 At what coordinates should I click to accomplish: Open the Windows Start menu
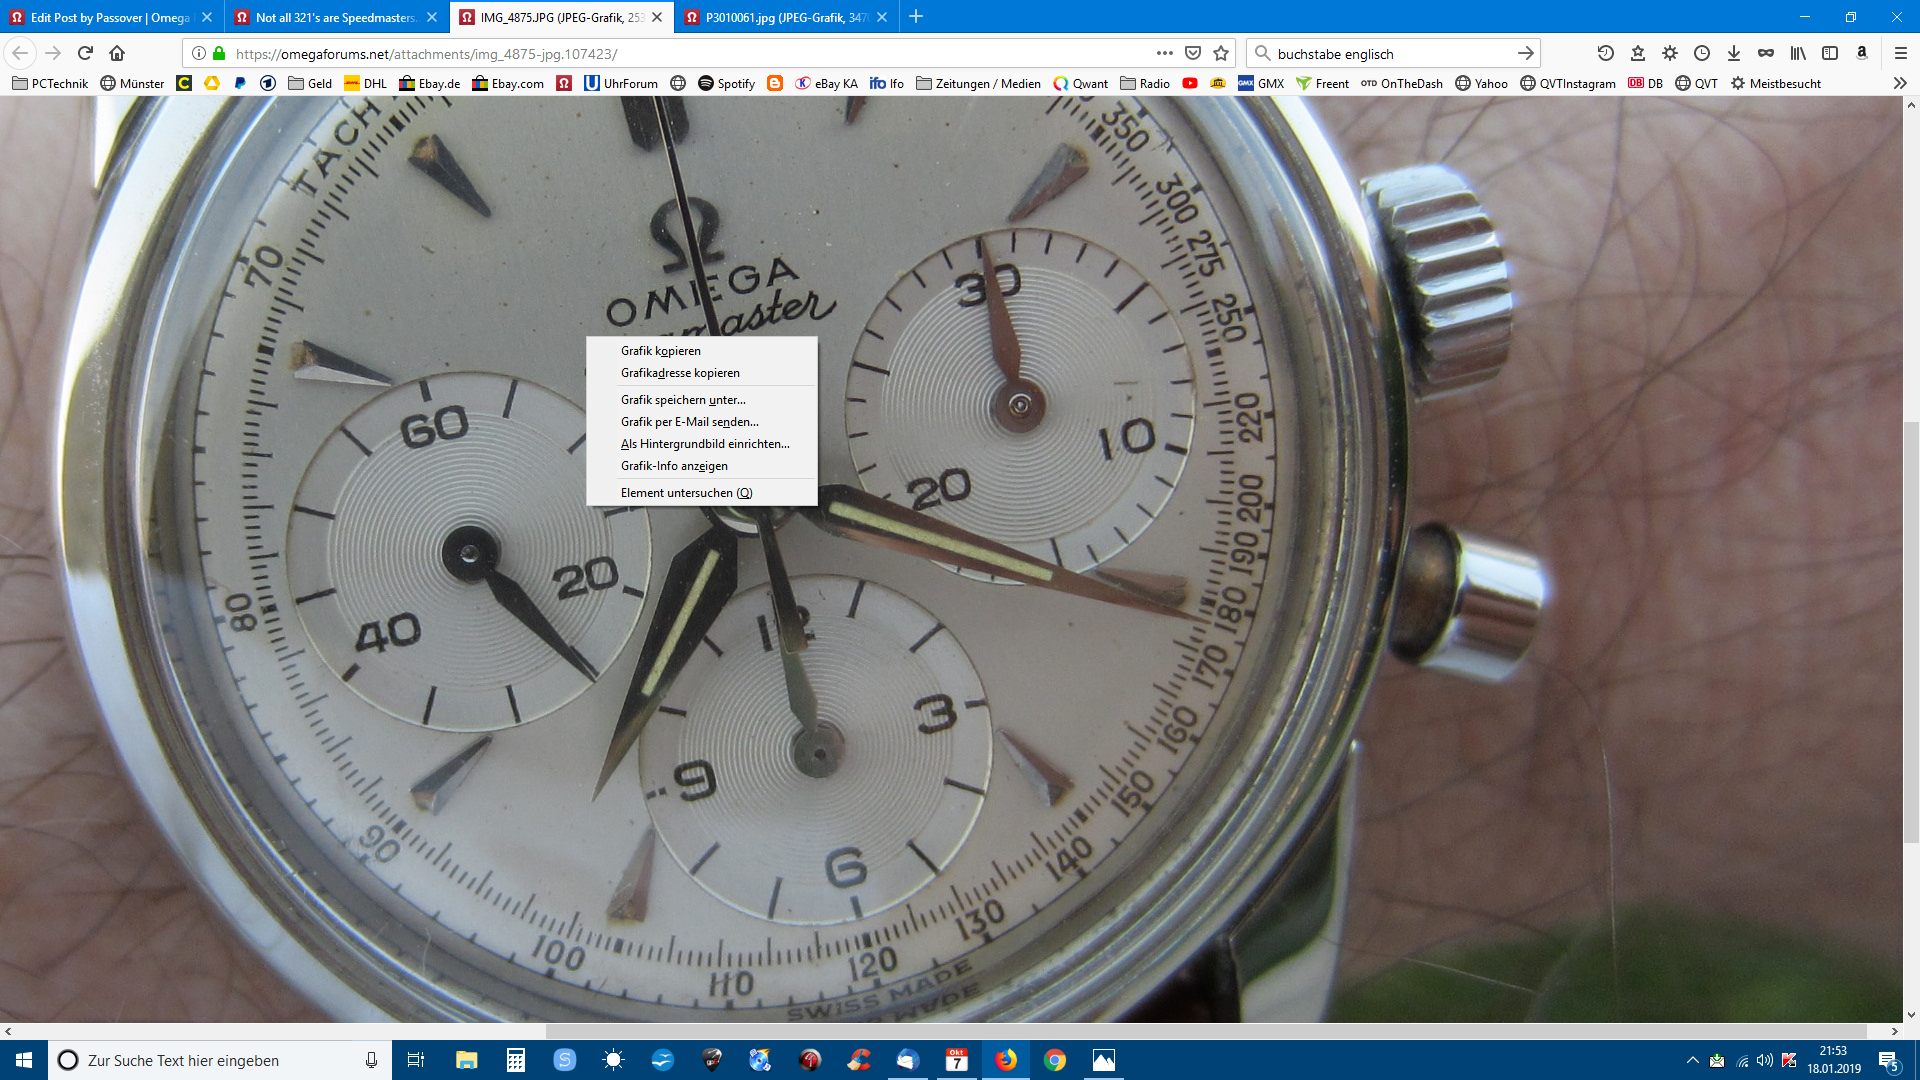point(24,1060)
